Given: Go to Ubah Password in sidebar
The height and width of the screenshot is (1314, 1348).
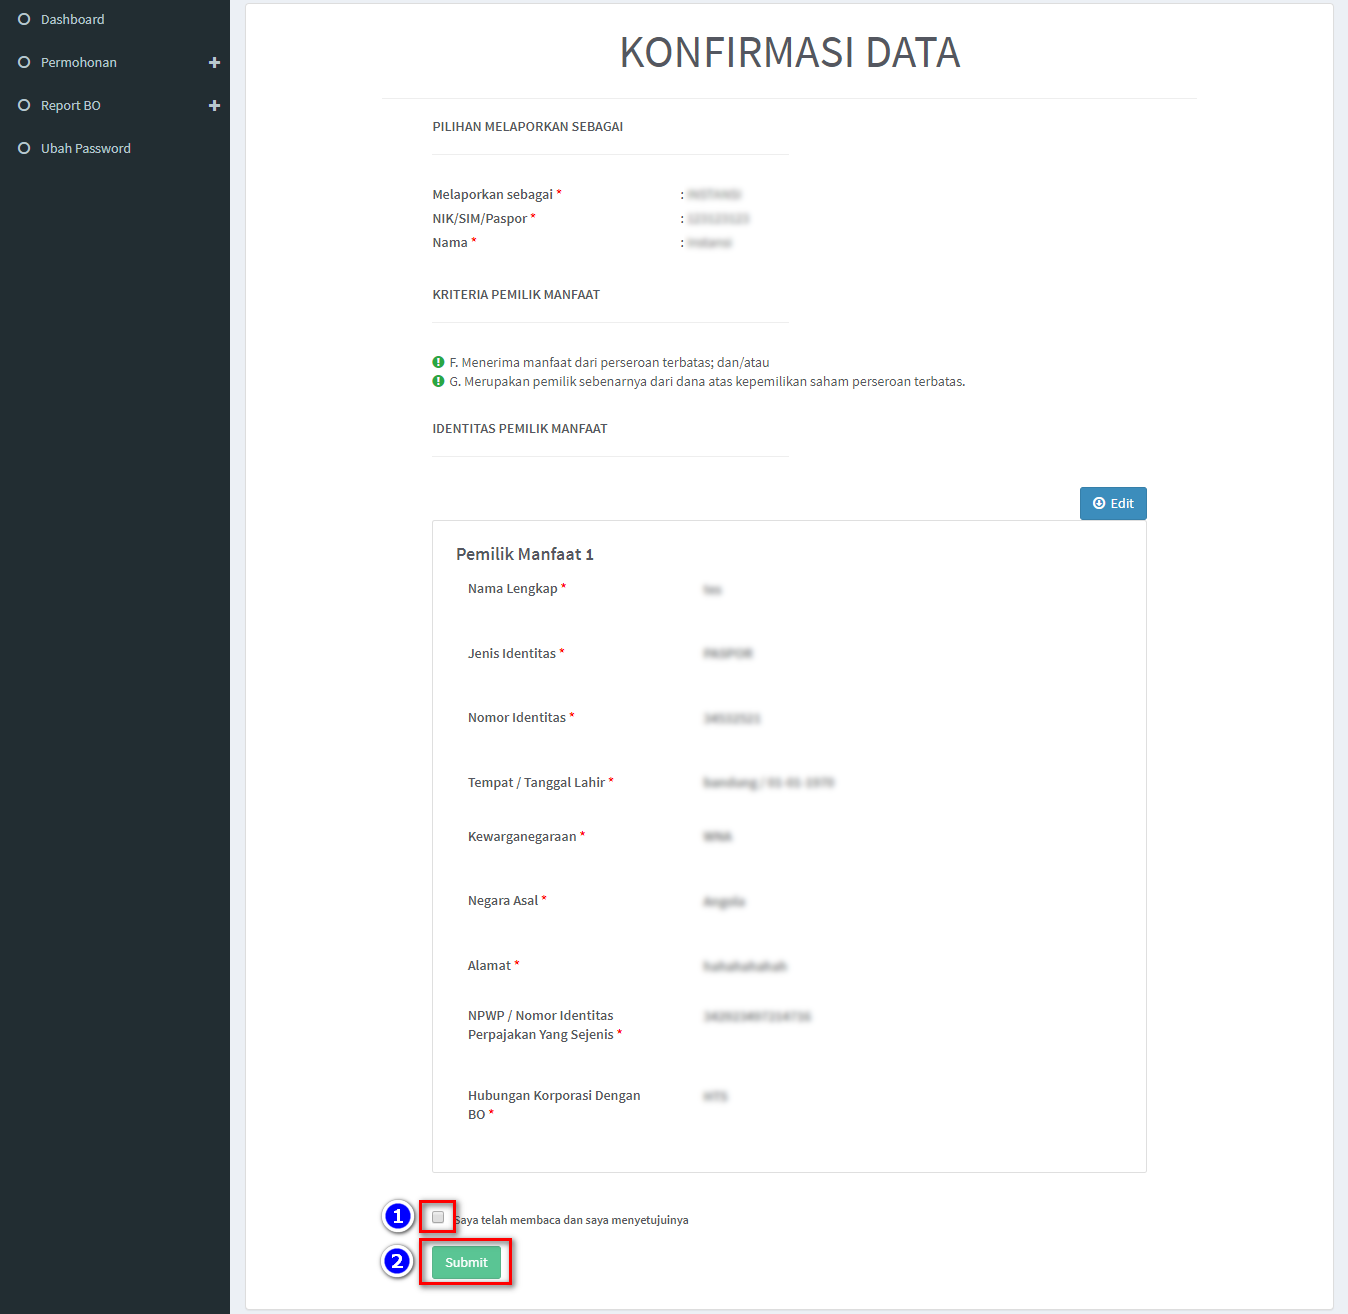Looking at the screenshot, I should (x=85, y=148).
